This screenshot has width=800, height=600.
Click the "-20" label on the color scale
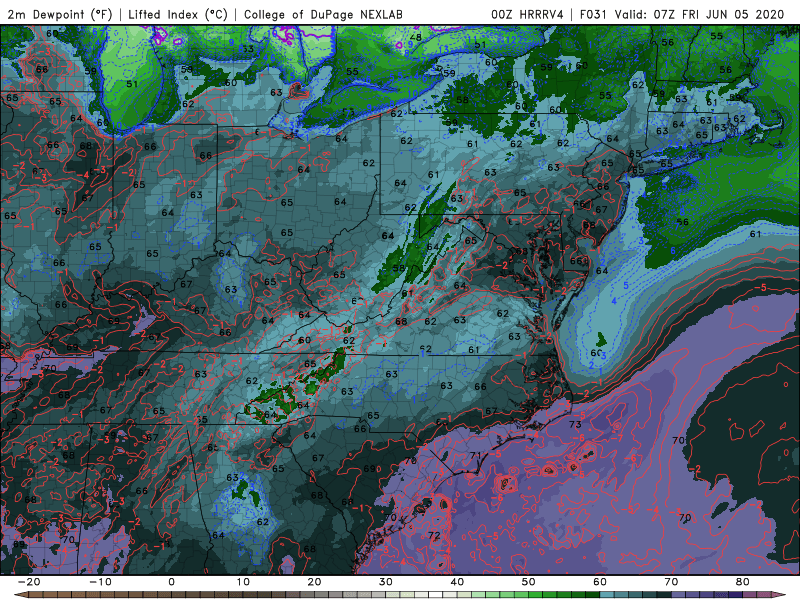(29, 582)
